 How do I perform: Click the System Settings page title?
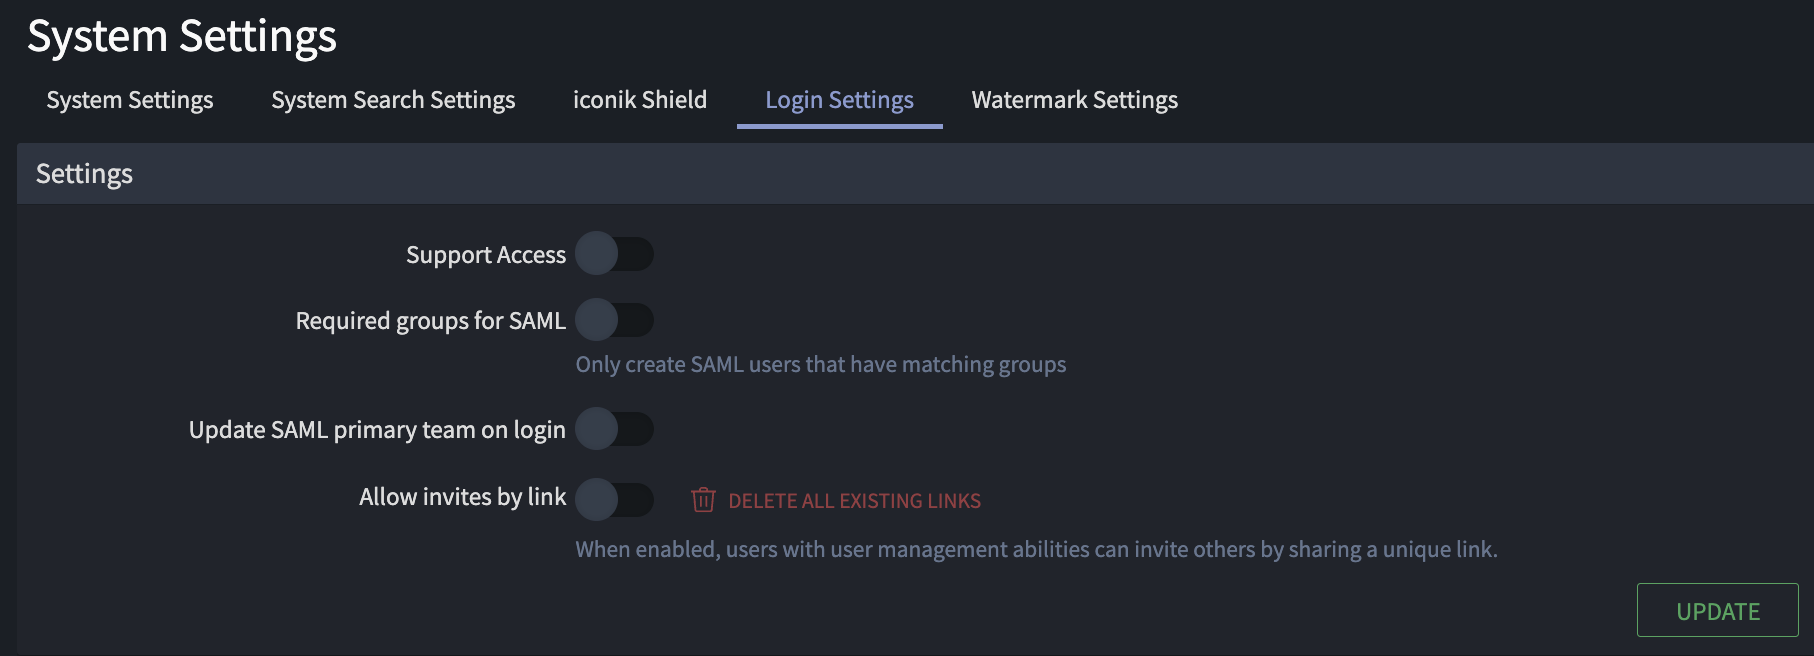coord(182,37)
